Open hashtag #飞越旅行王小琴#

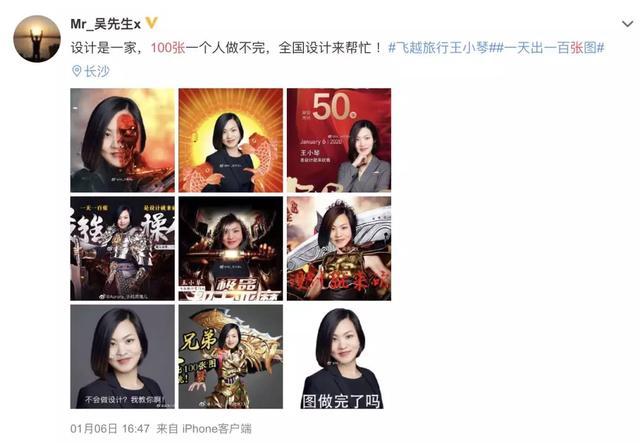pos(438,48)
